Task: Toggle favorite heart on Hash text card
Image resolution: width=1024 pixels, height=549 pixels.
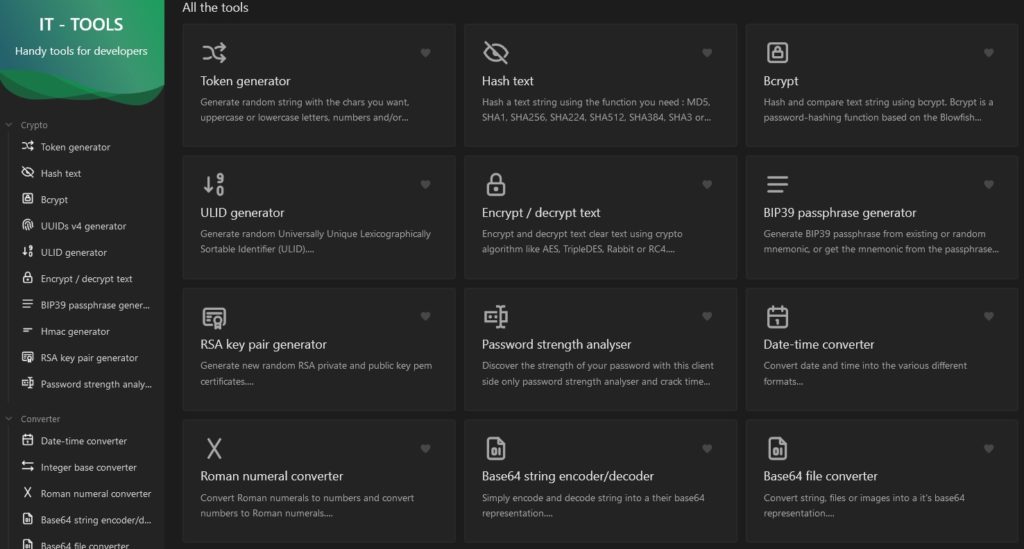Action: 707,53
